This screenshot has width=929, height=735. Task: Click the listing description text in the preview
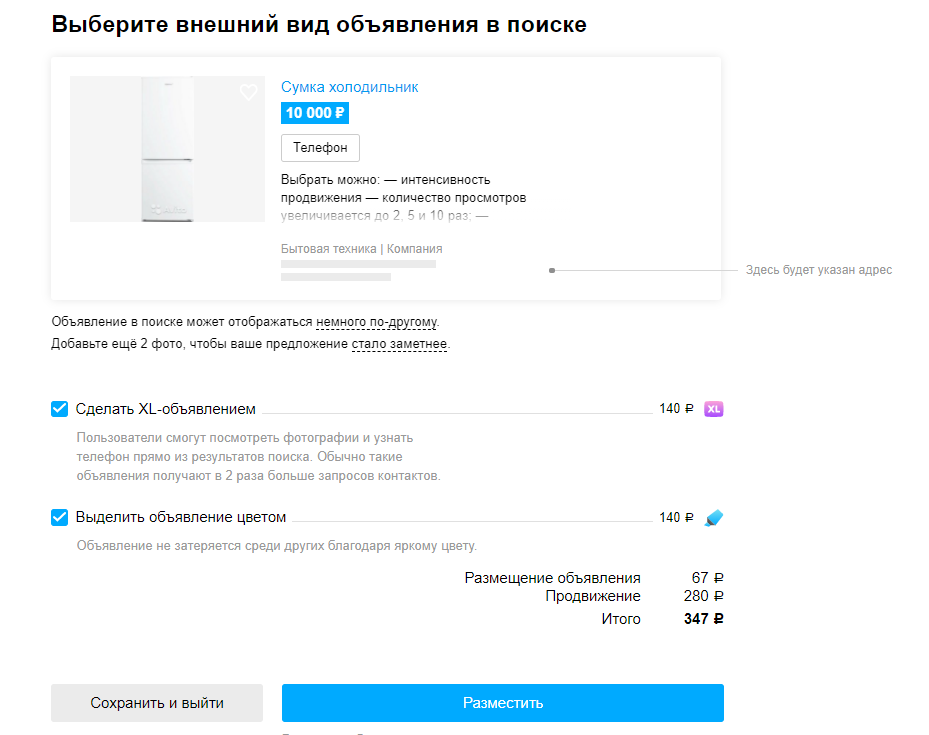point(403,198)
